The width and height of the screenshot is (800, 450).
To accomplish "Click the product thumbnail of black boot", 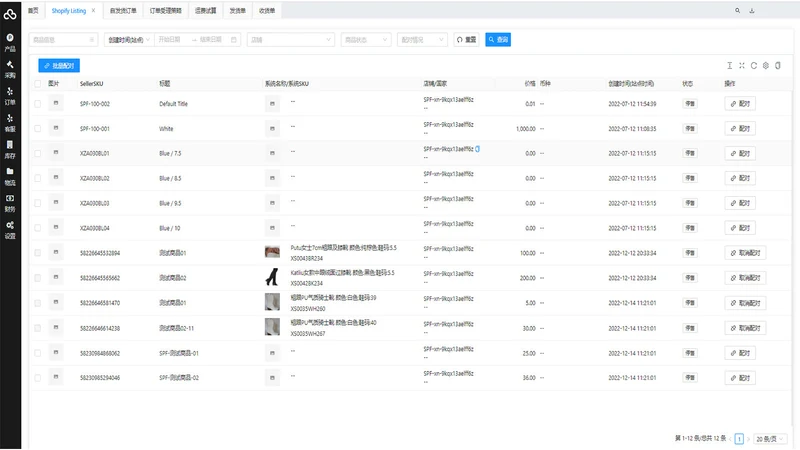I will (272, 277).
